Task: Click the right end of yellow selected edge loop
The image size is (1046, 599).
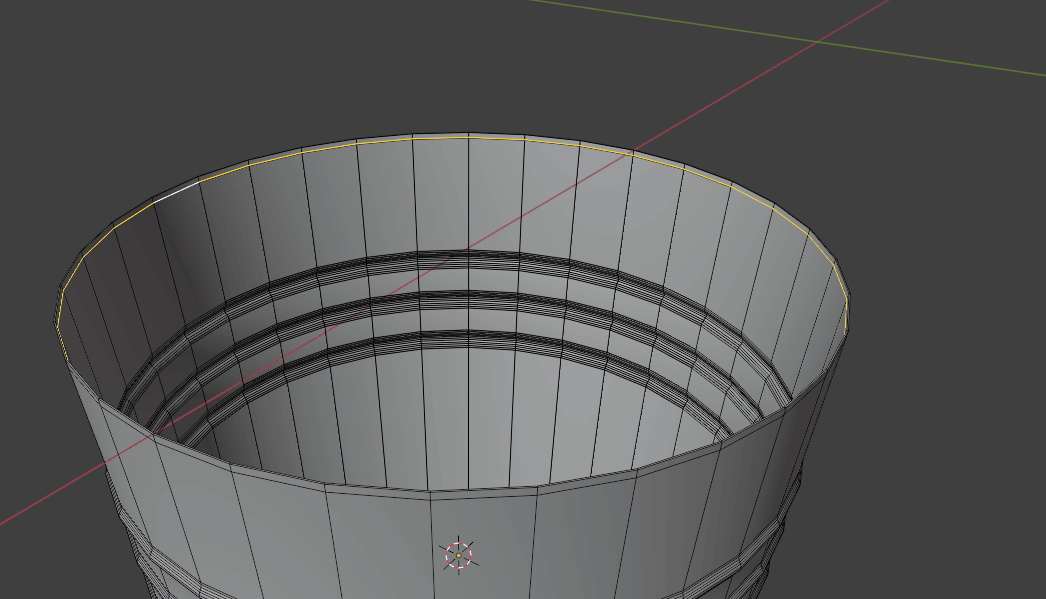Action: point(847,300)
